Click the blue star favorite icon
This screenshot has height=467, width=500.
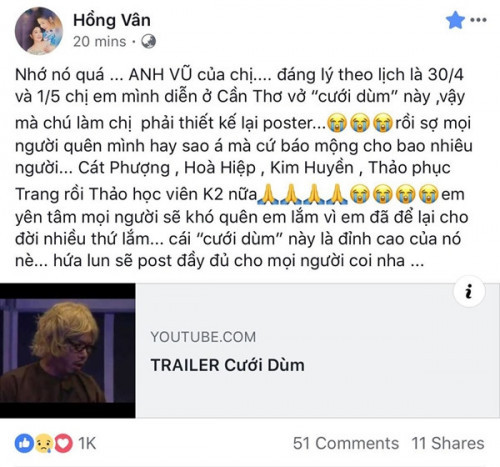(455, 20)
